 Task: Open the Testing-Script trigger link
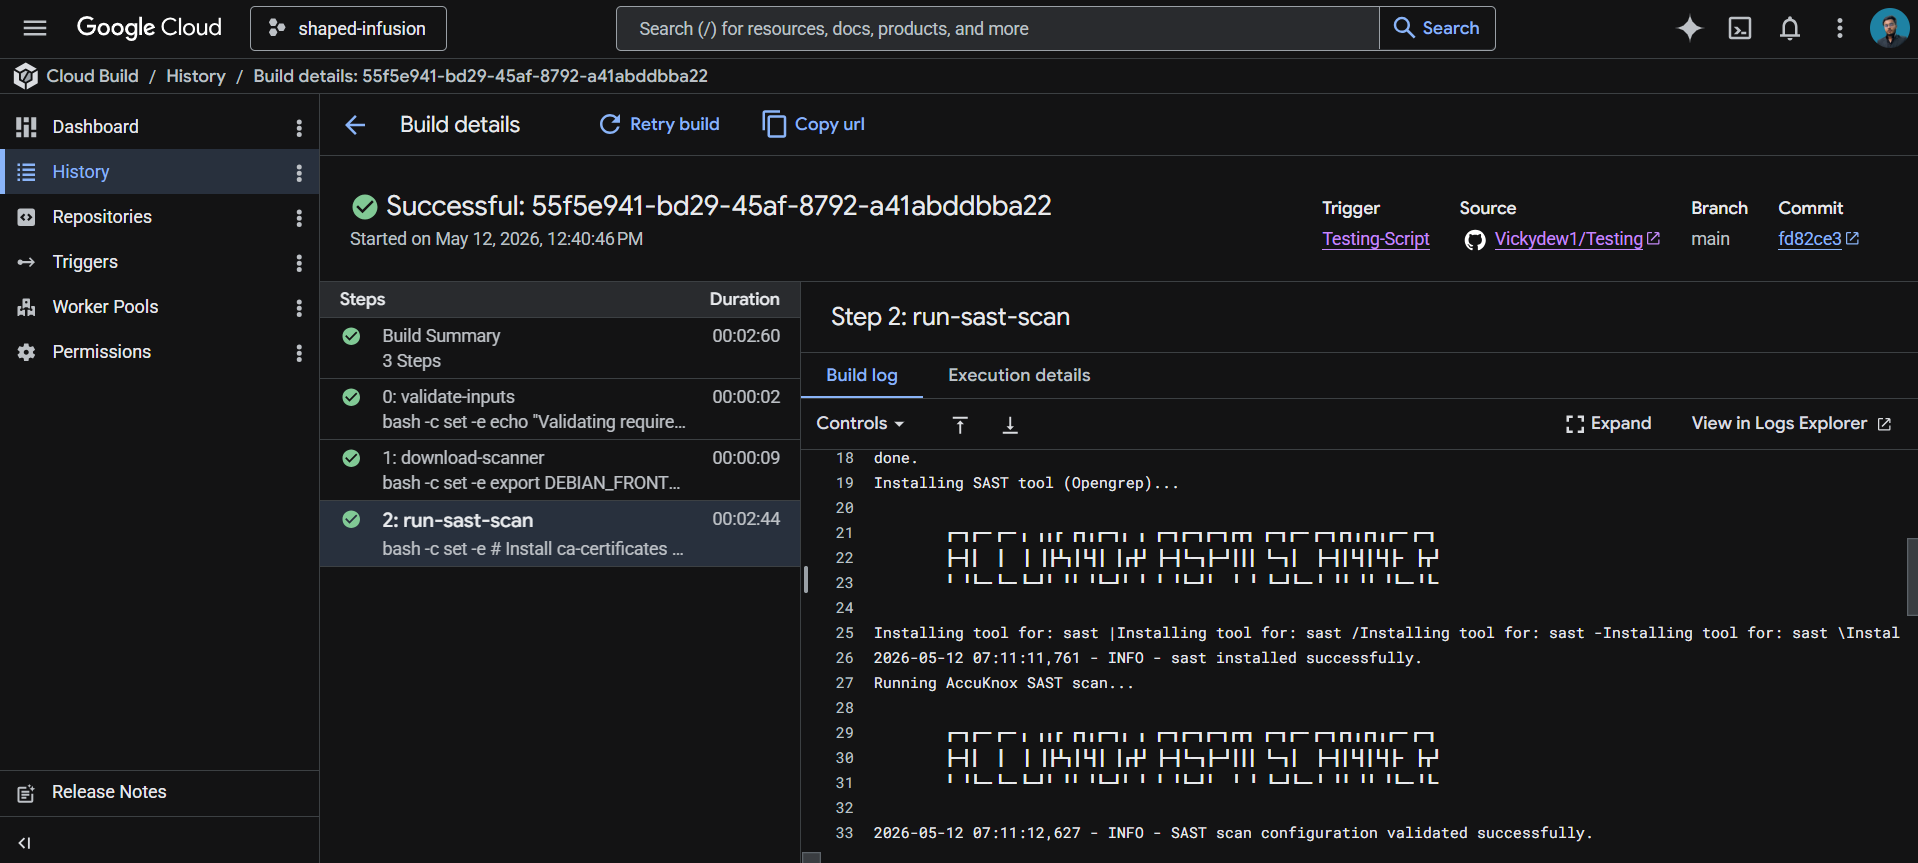pos(1376,239)
